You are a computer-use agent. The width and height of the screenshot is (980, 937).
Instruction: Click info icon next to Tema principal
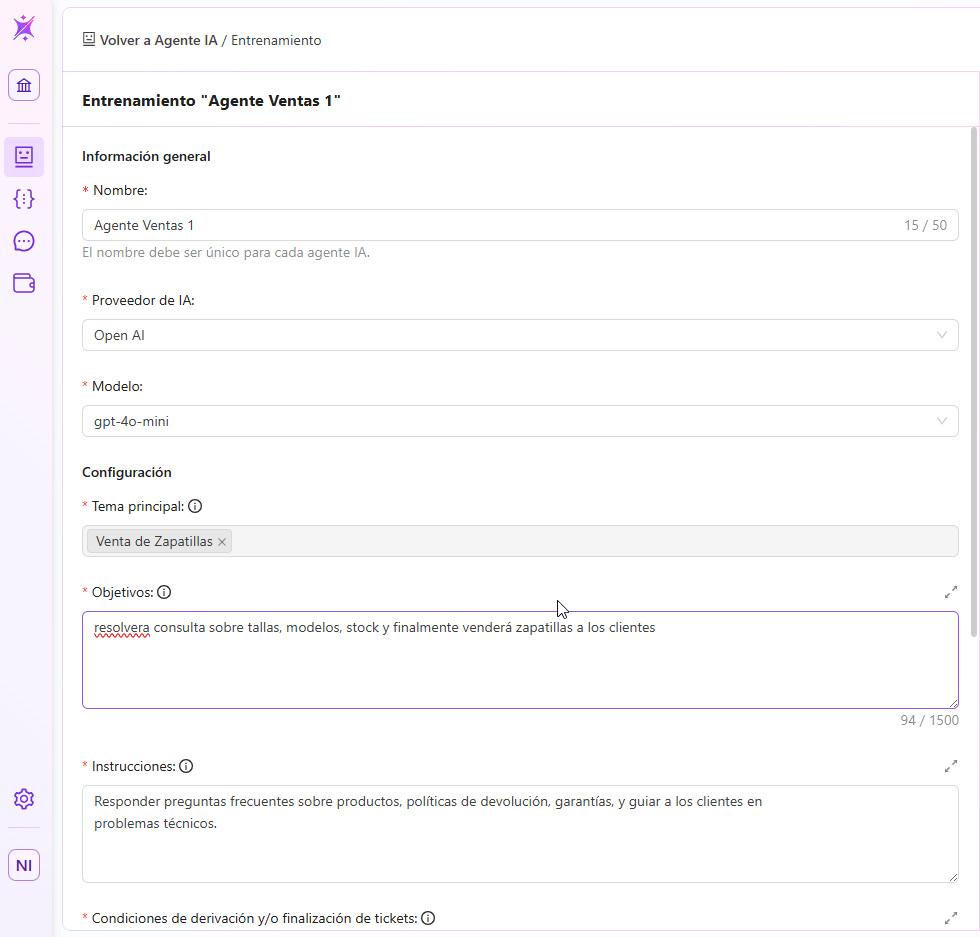(x=195, y=506)
